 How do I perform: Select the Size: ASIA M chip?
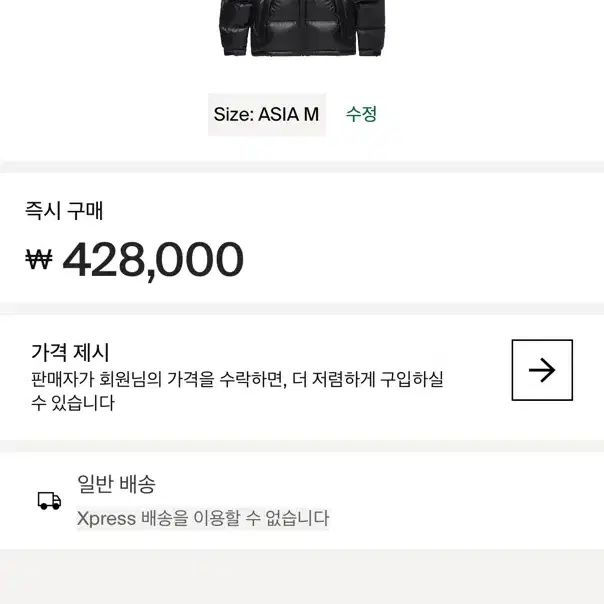tap(267, 114)
